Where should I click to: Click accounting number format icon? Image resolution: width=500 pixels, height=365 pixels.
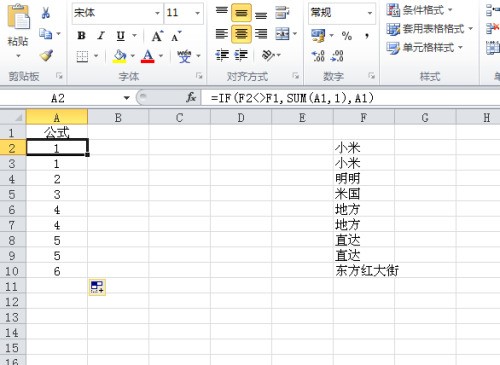(318, 35)
